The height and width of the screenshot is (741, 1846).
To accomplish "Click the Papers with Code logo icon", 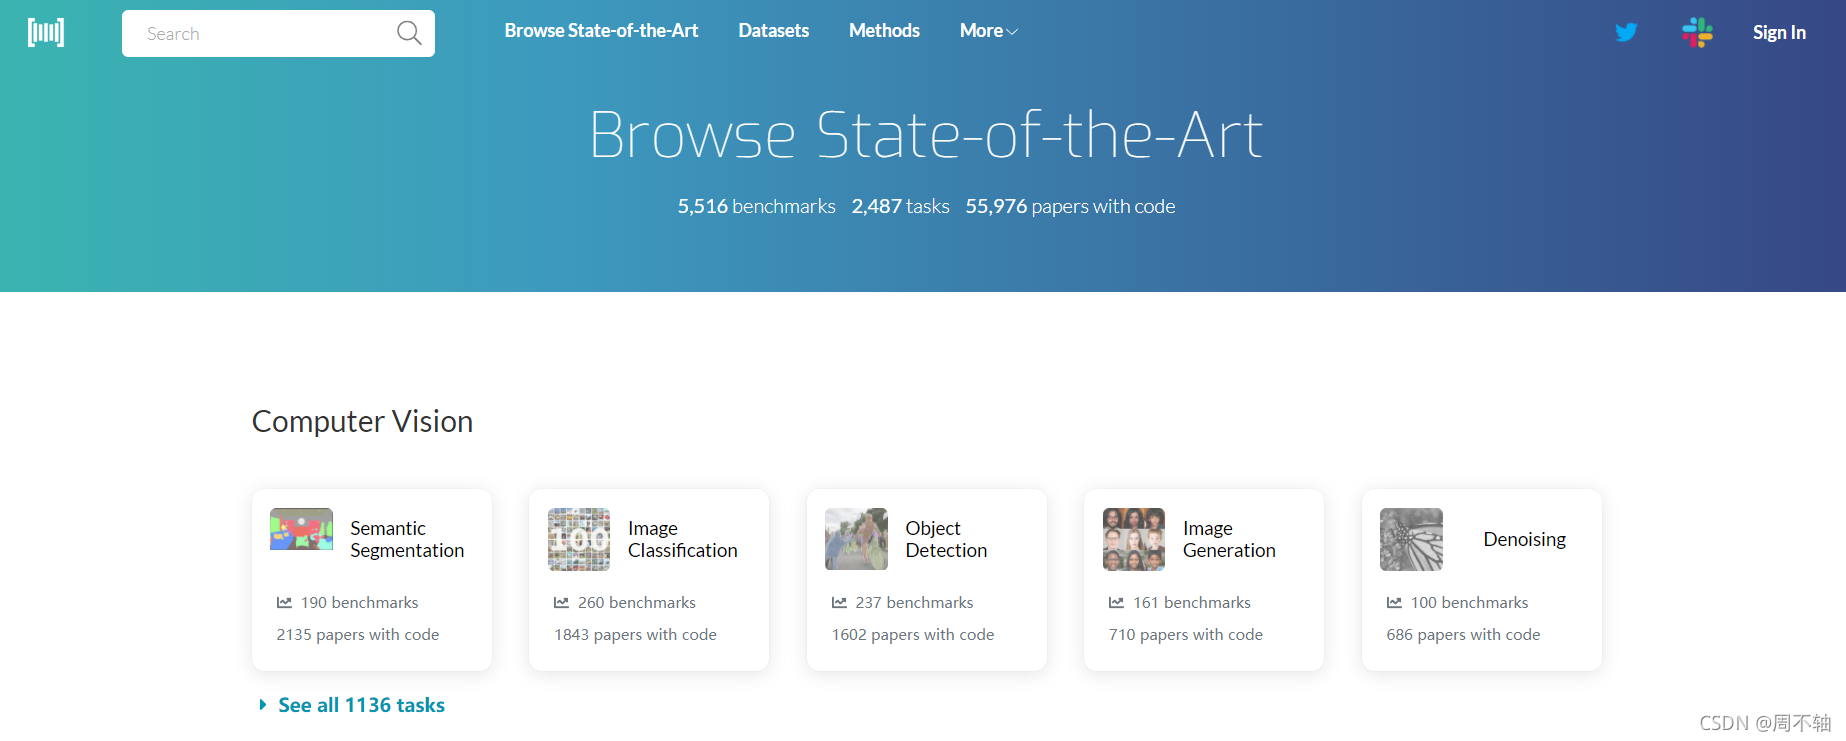I will click(x=46, y=32).
